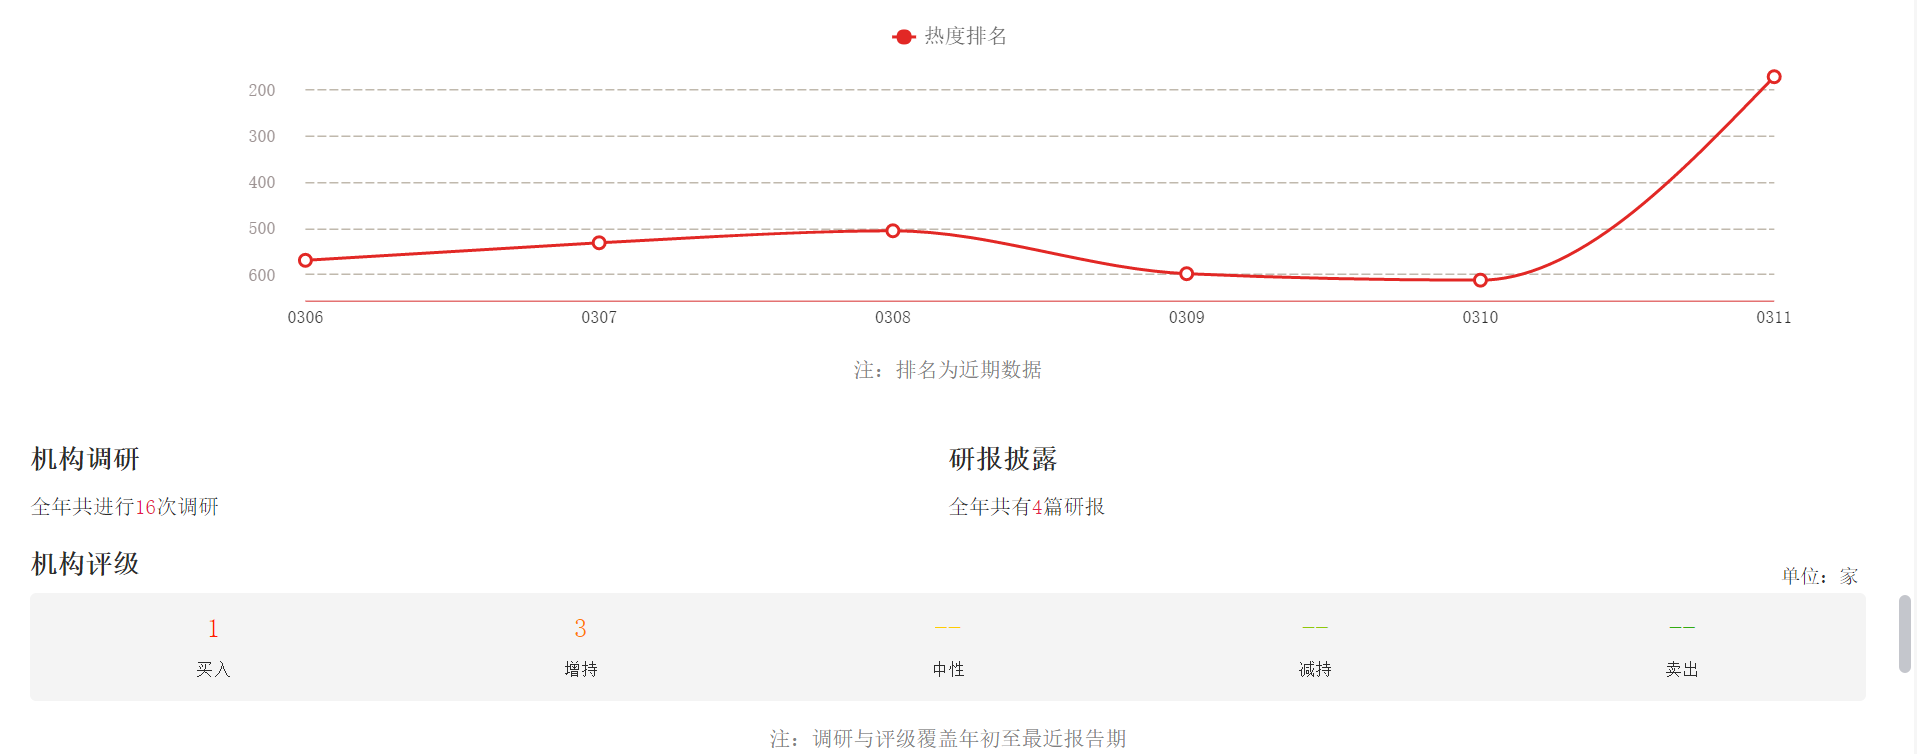Select the 0306 data point on the line
This screenshot has height=754, width=1917.
(x=306, y=260)
